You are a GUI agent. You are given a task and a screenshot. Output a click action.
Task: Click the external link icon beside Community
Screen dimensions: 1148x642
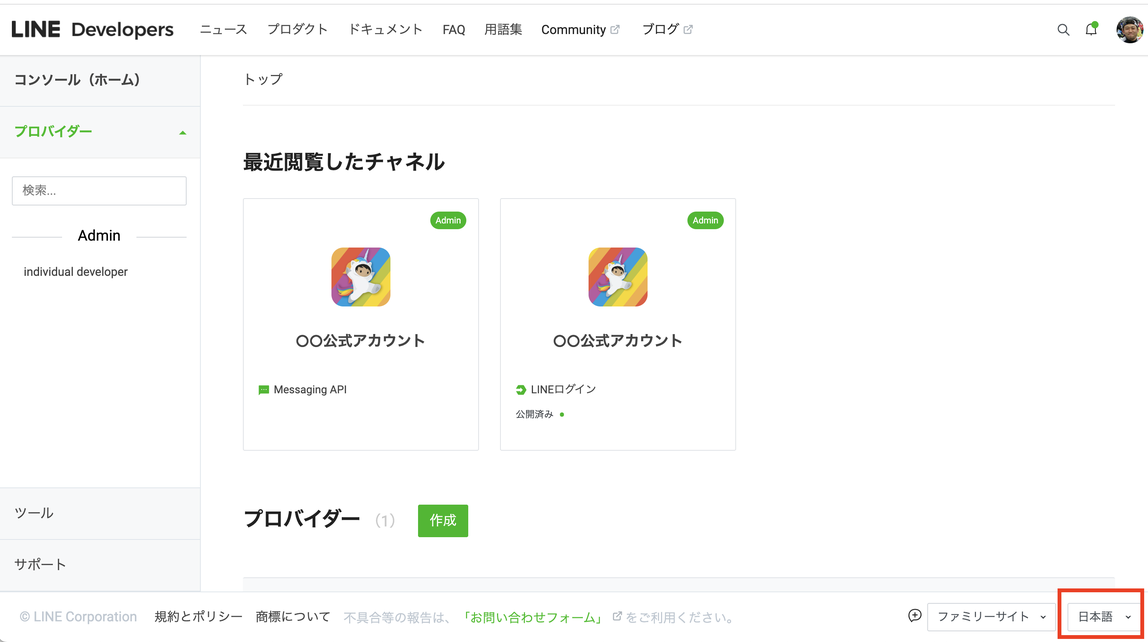point(615,30)
